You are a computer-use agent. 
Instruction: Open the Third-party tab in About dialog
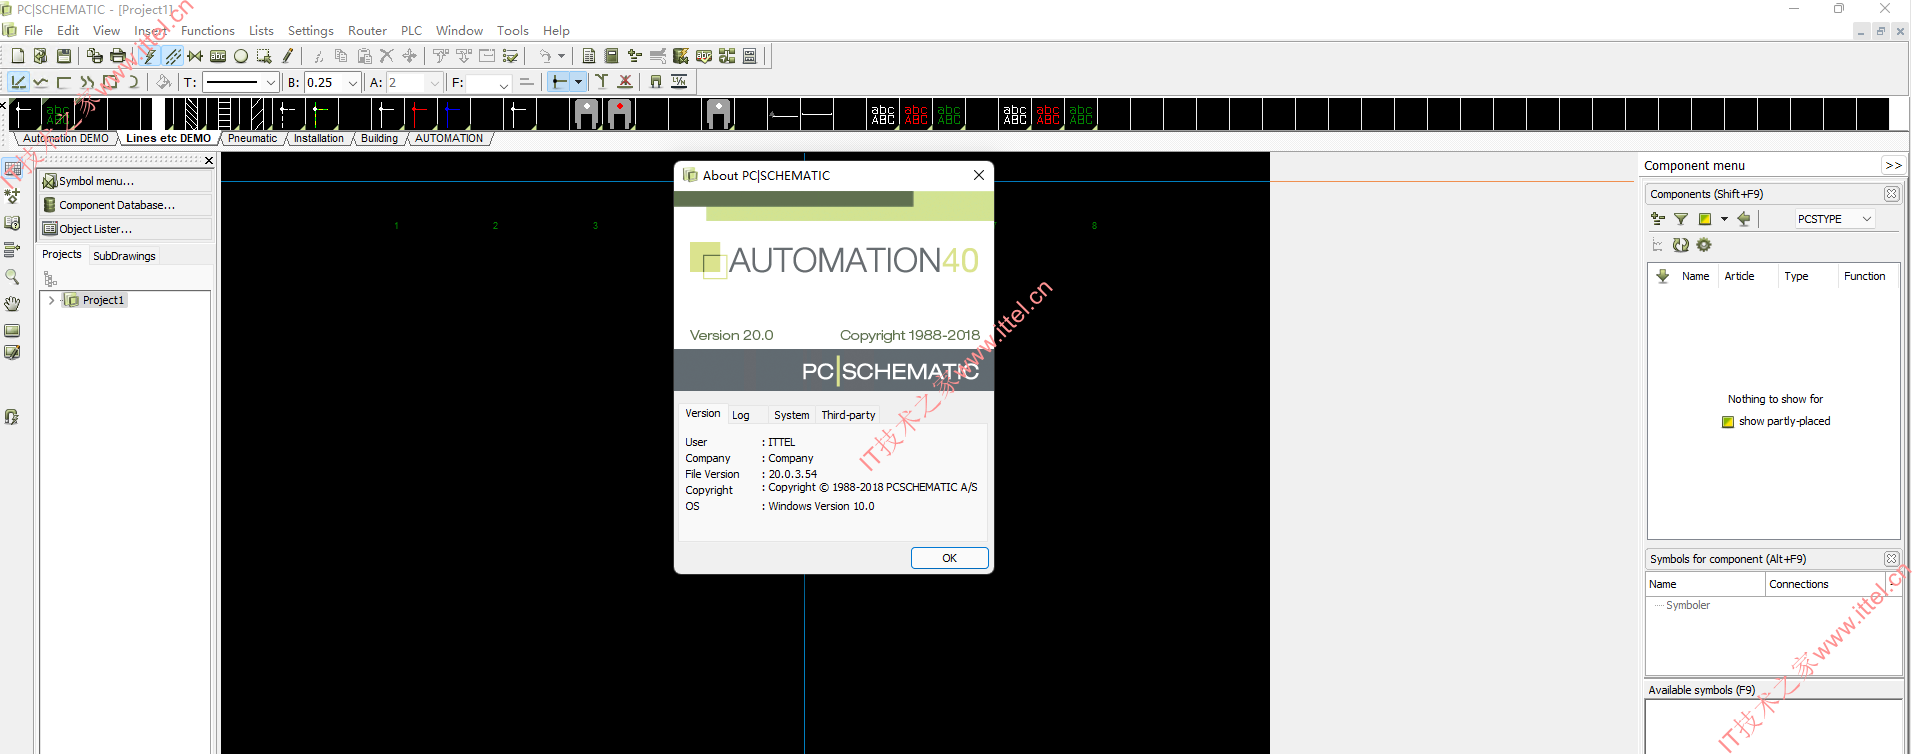[848, 415]
